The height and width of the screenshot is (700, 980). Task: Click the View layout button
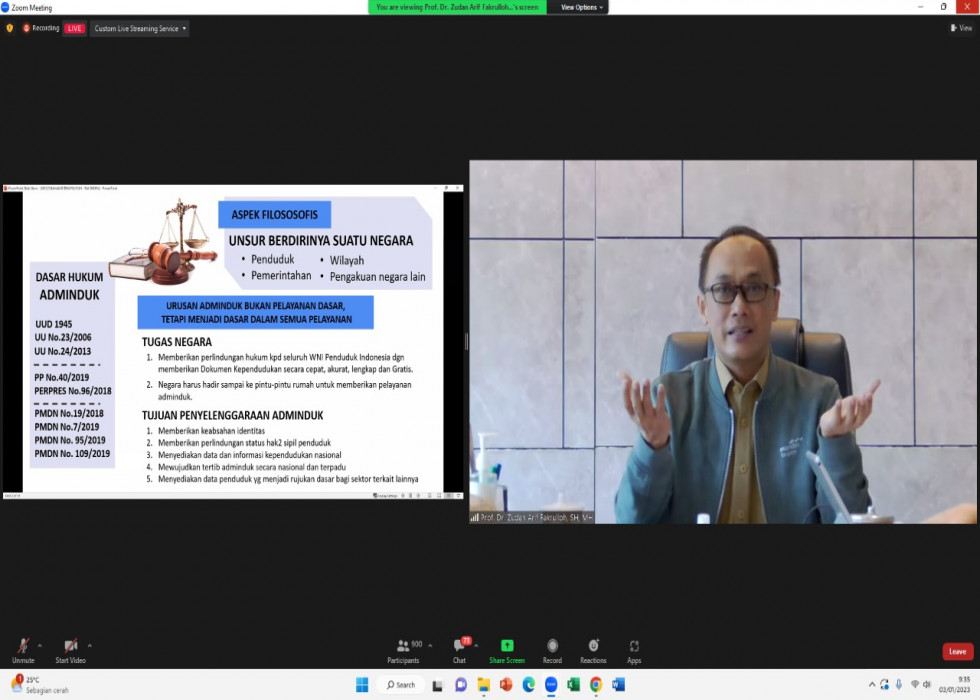[x=961, y=28]
